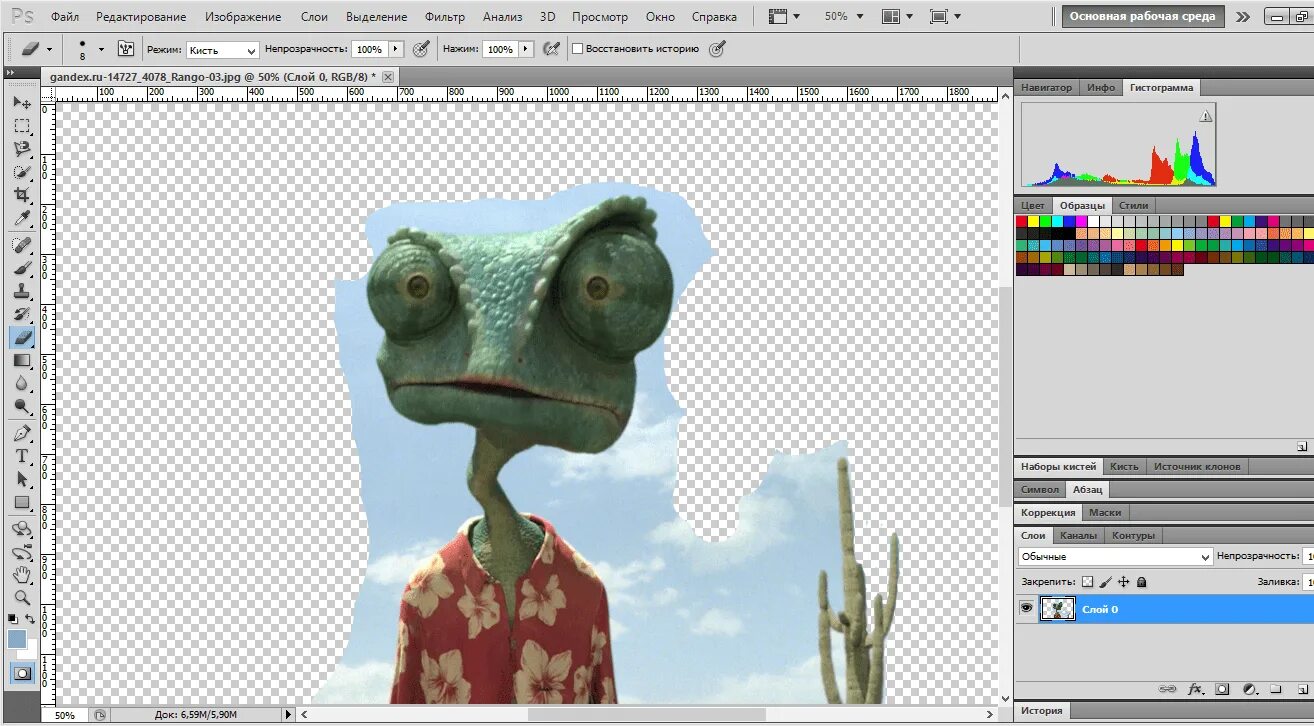Toggle lock image pixels brush icon
Viewport: 1314px width, 726px height.
[1105, 581]
